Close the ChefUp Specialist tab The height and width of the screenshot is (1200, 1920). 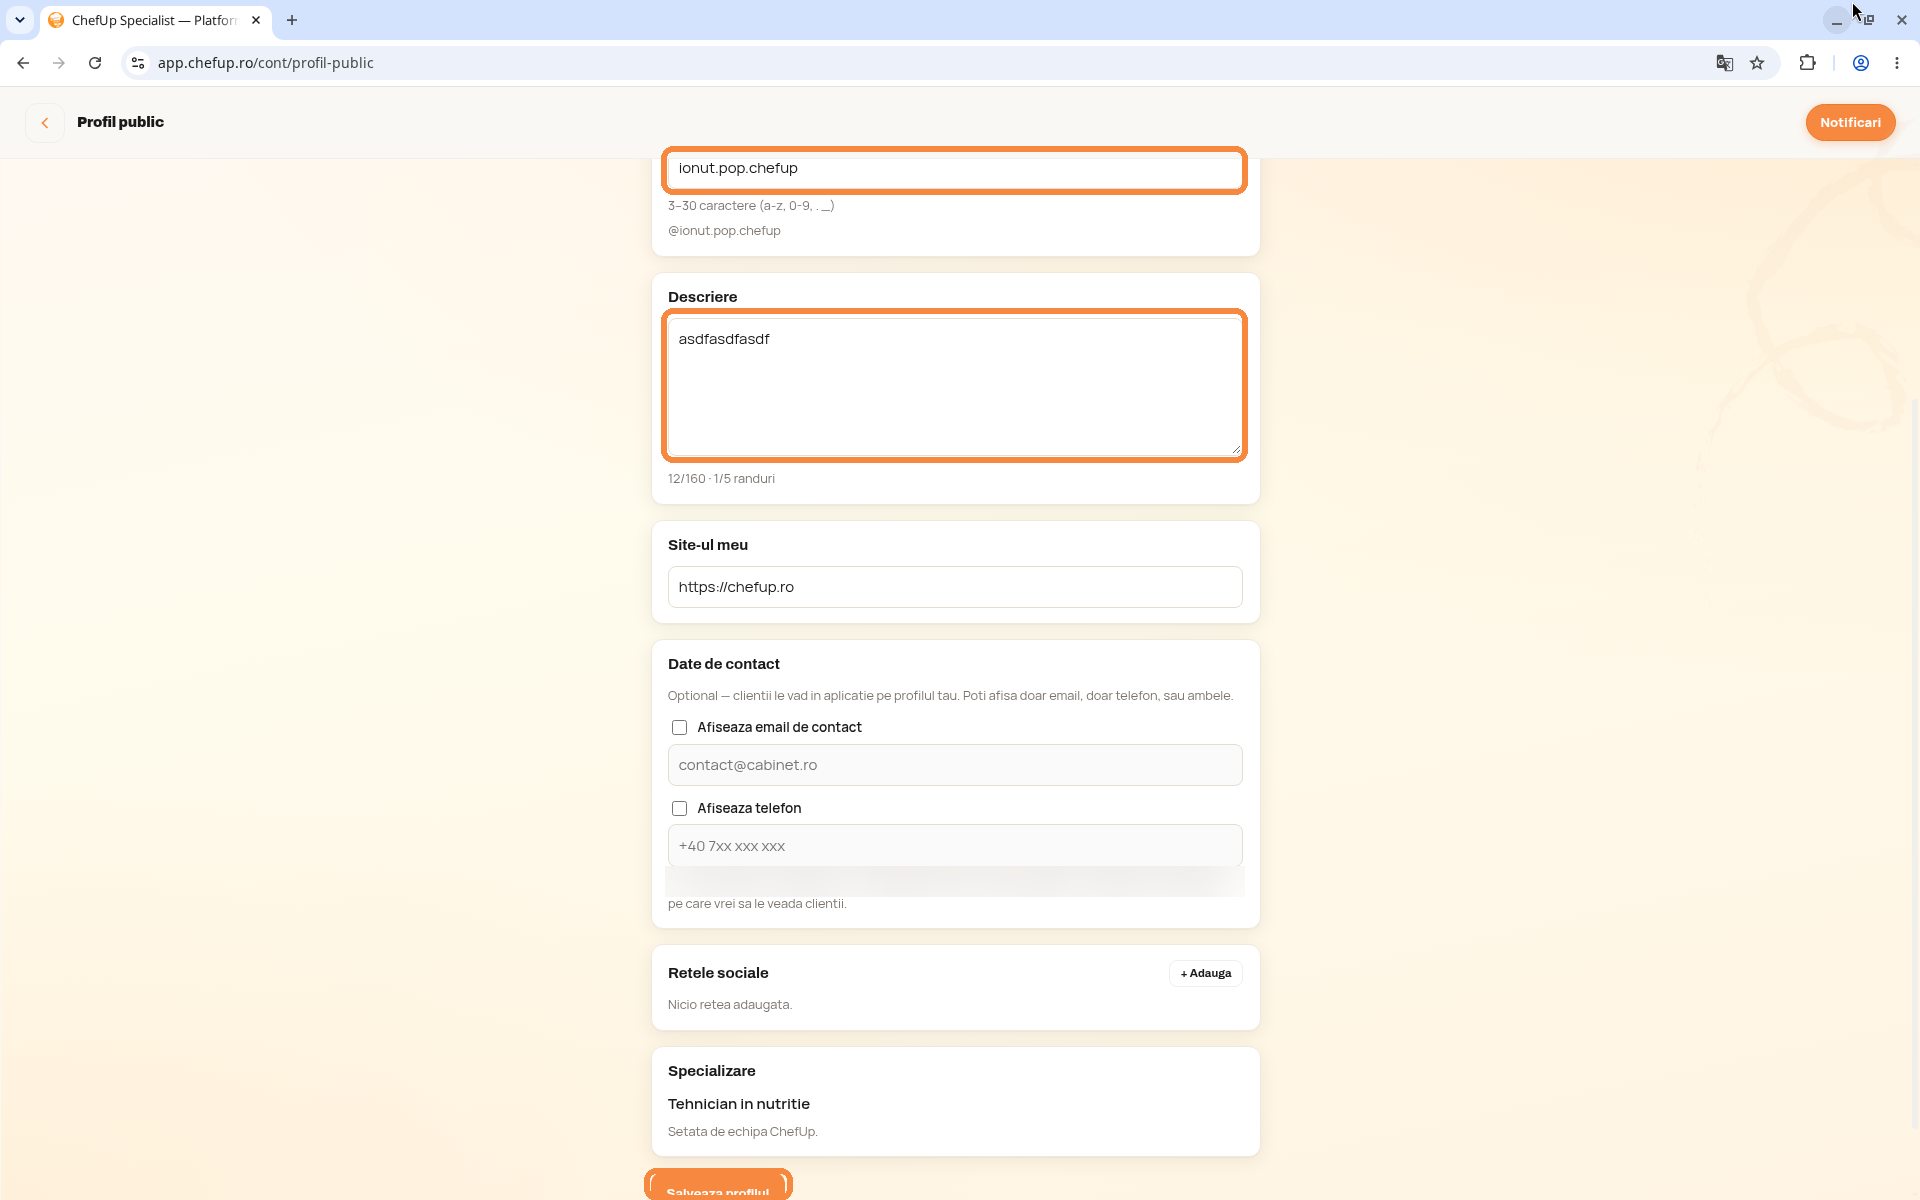pos(256,20)
